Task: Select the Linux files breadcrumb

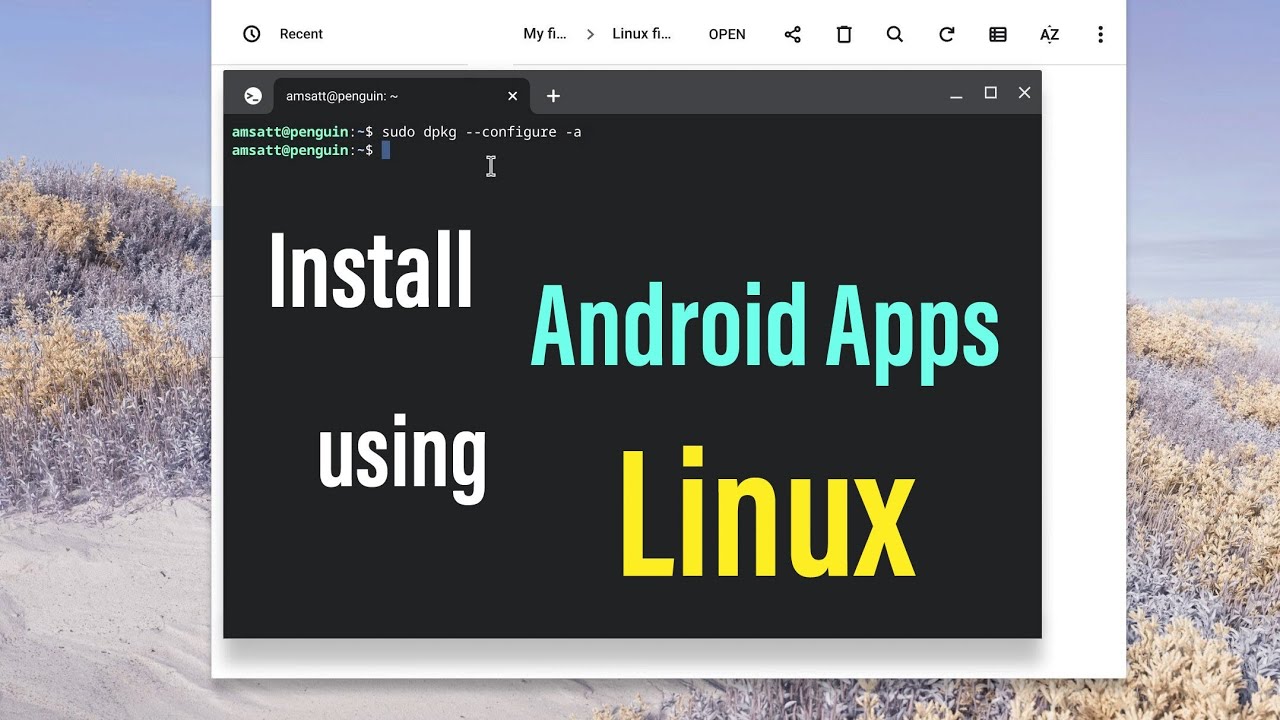Action: click(x=641, y=34)
